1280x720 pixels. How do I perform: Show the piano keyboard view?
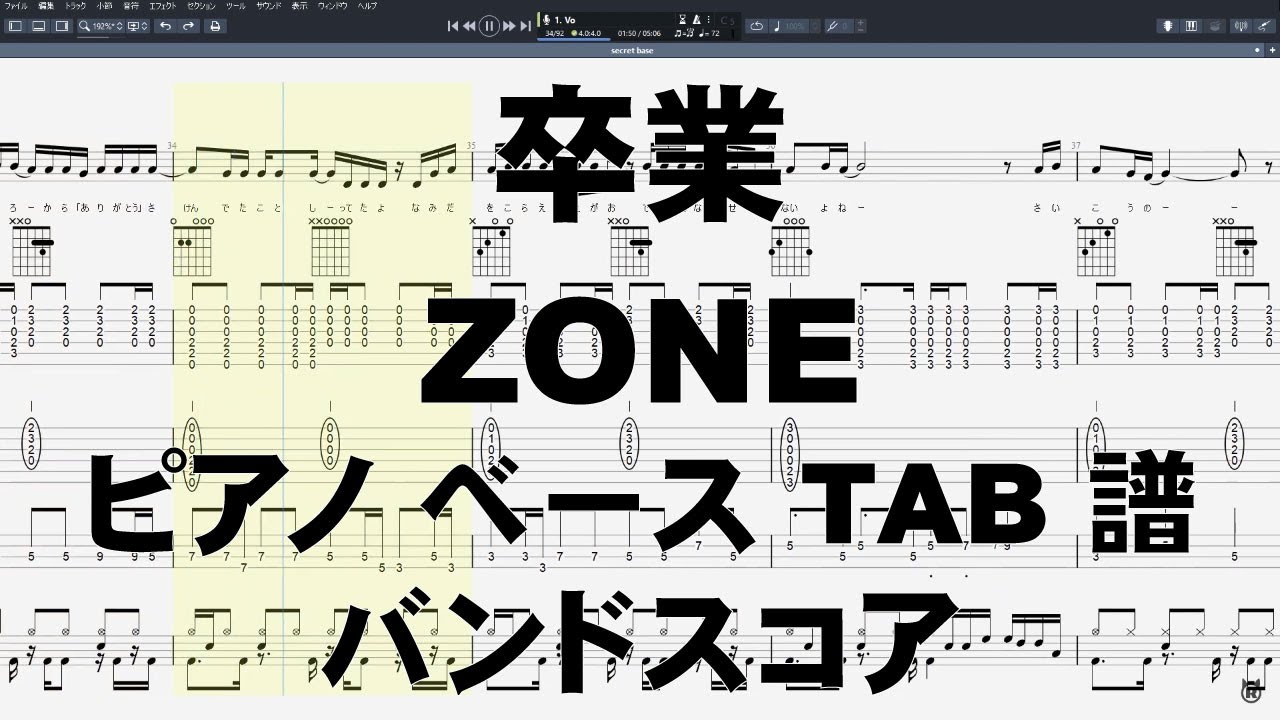1191,26
